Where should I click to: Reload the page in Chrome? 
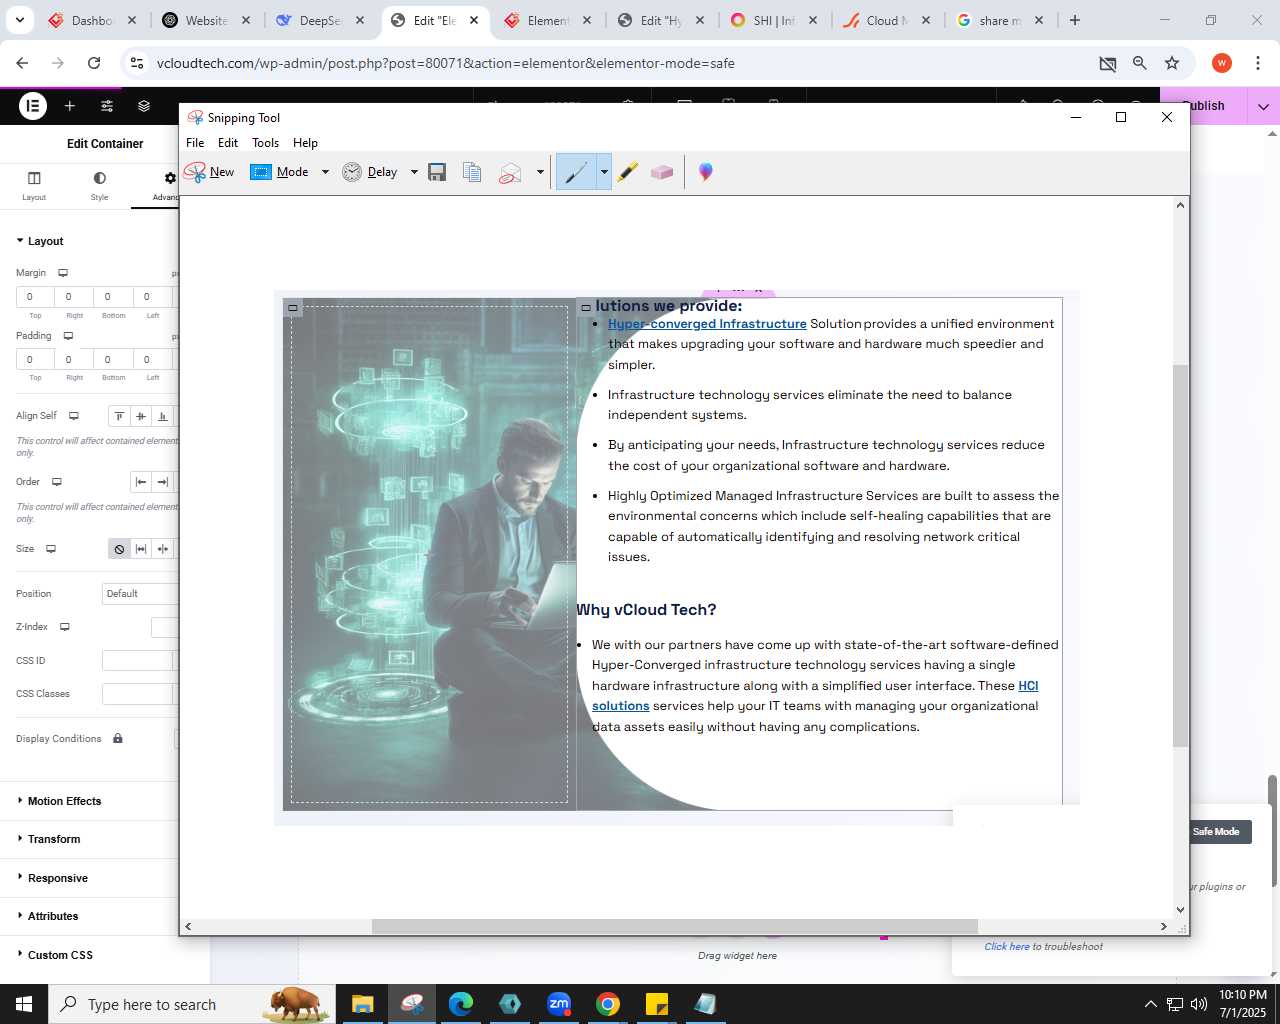94,63
